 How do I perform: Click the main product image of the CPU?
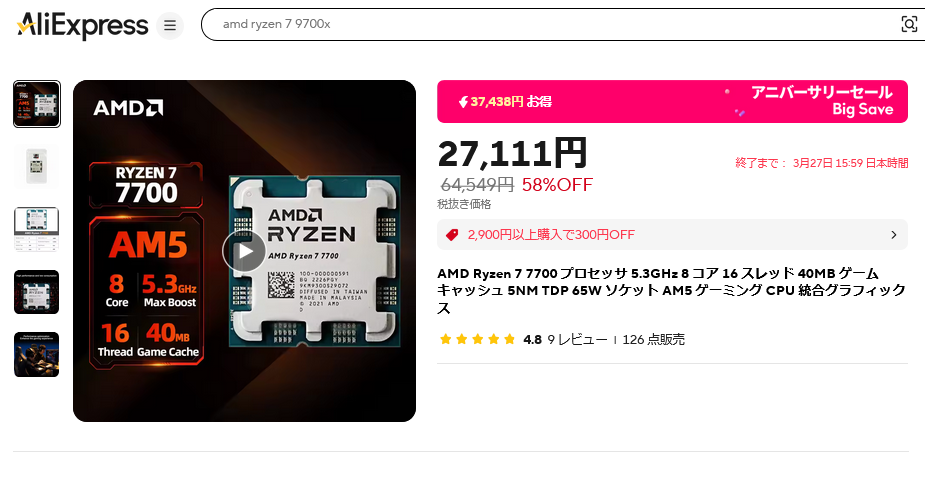(244, 251)
